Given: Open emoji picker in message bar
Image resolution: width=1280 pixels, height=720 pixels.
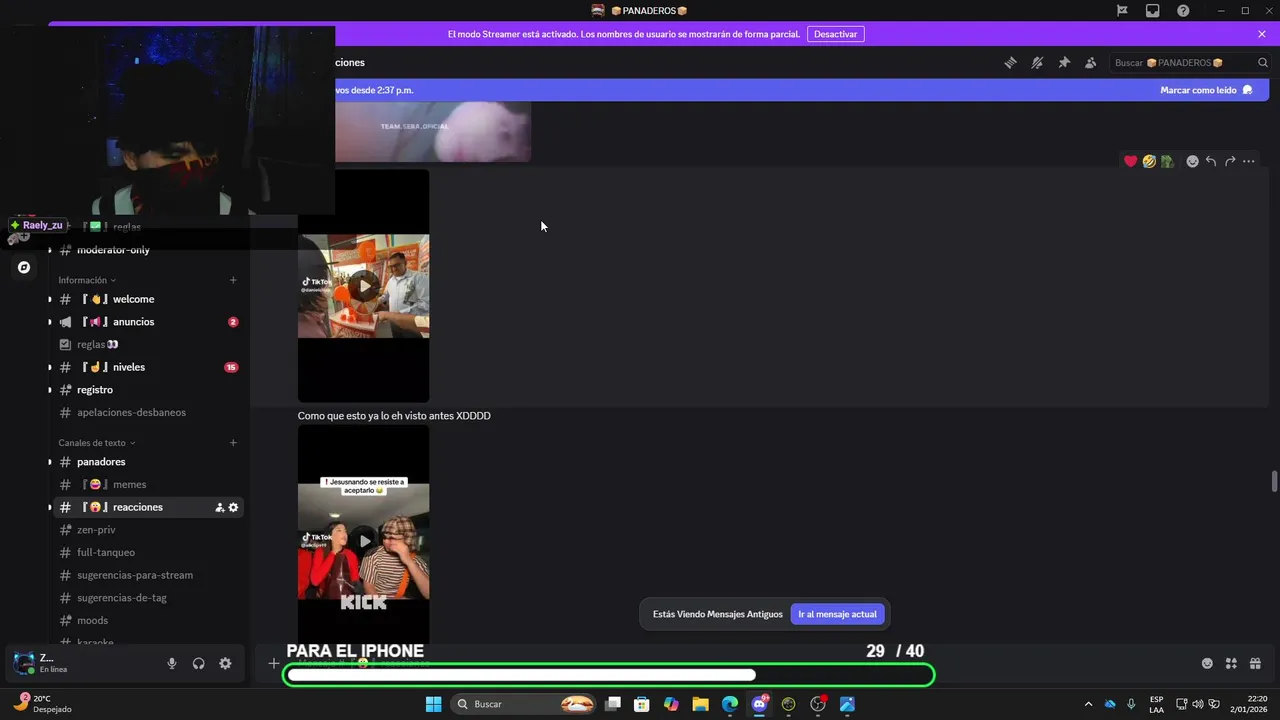Looking at the screenshot, I should pos(1207,663).
